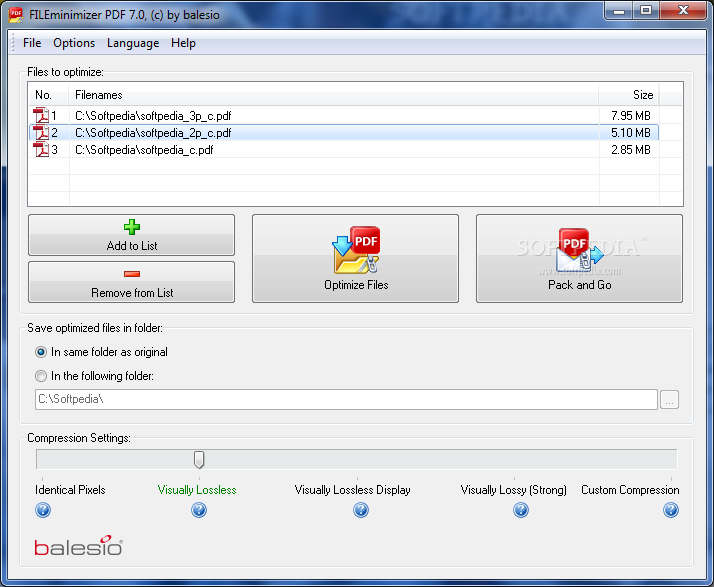Open help icon under Visually Lossless Display
This screenshot has height=587, width=714.
pos(361,510)
